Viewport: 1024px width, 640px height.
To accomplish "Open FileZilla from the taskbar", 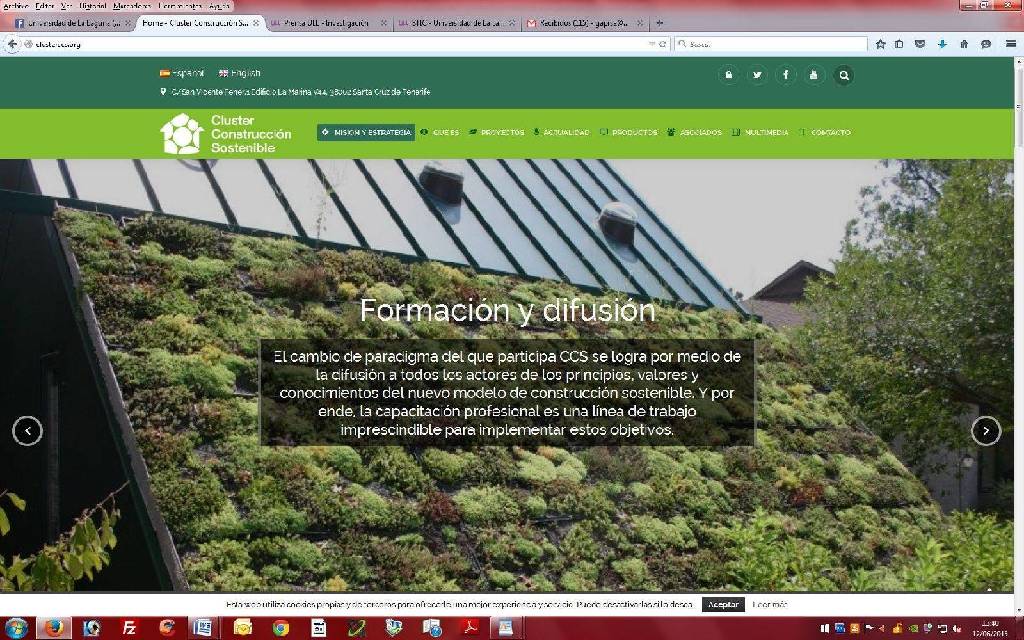I will pos(129,627).
